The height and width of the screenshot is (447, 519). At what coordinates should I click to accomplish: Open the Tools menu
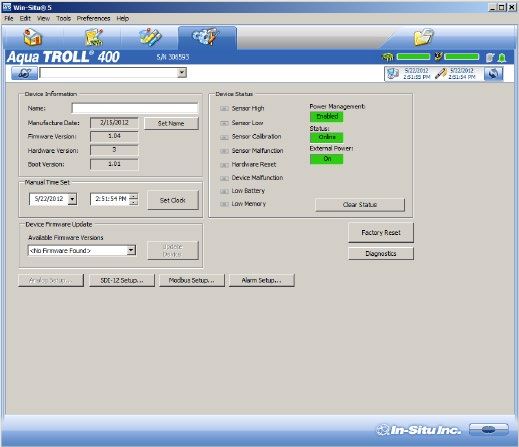pyautogui.click(x=63, y=18)
